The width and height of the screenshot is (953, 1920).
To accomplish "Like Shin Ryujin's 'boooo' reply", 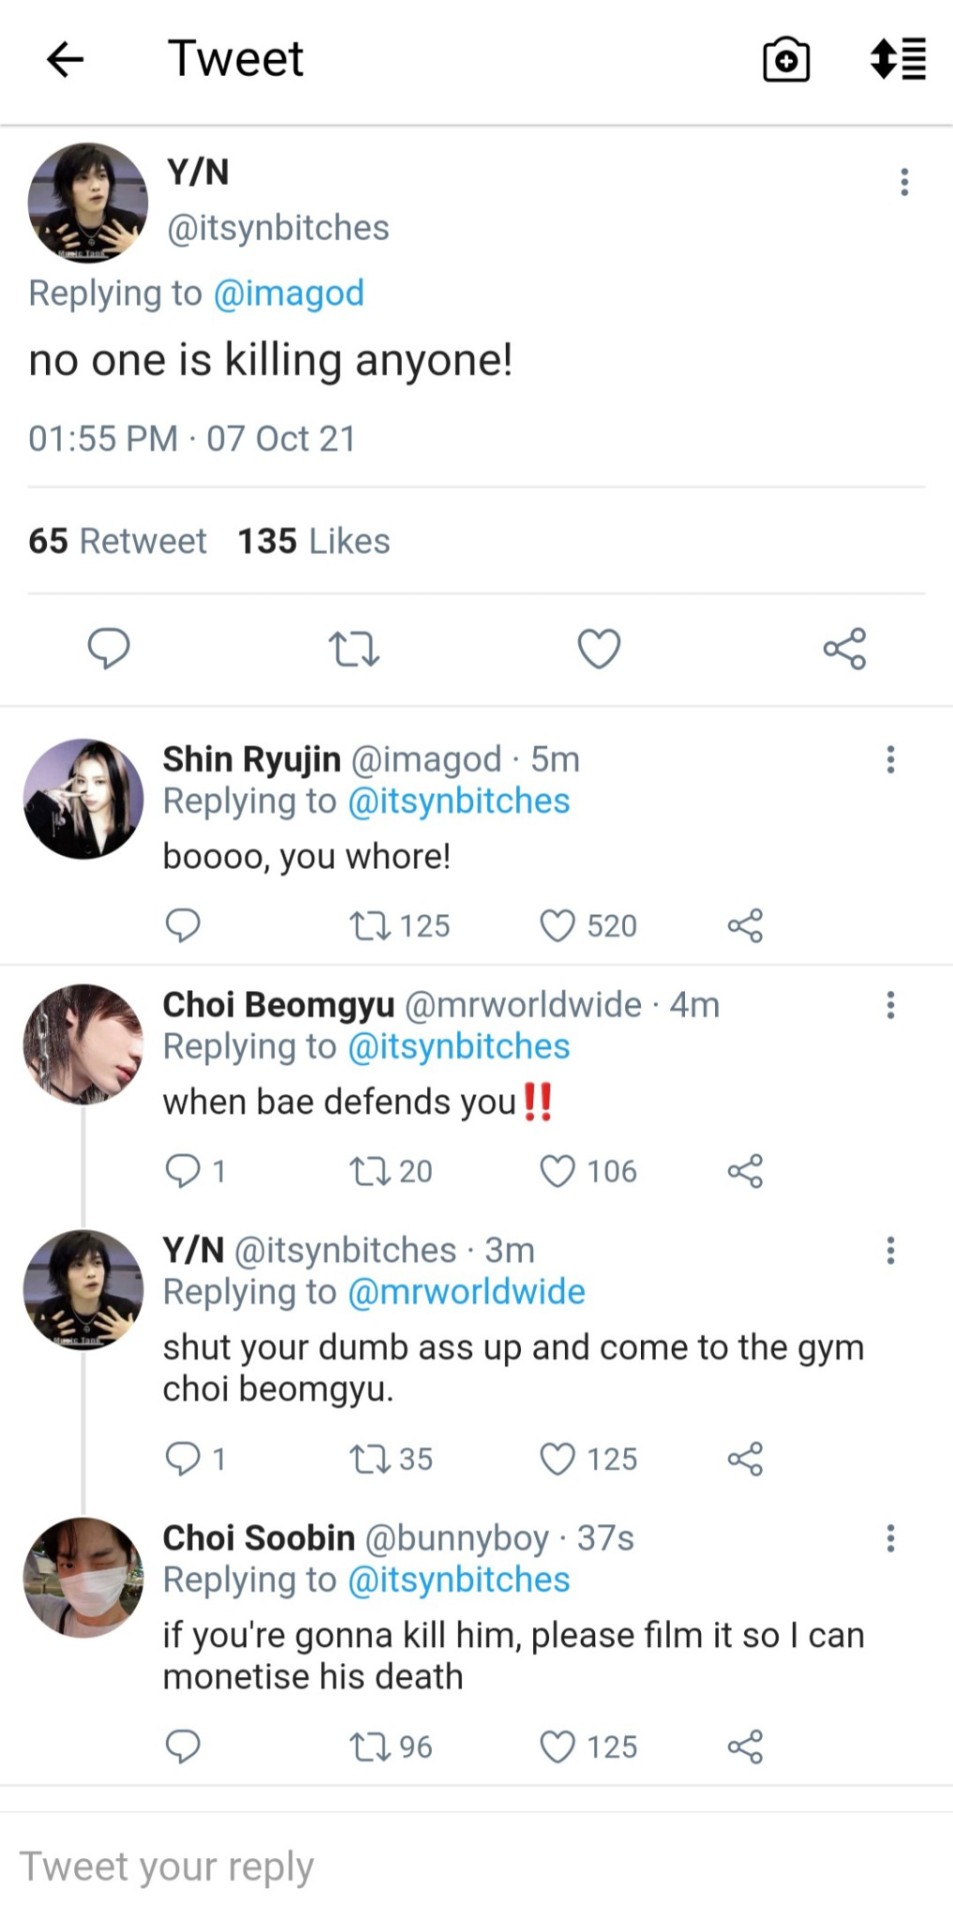I will tap(558, 926).
